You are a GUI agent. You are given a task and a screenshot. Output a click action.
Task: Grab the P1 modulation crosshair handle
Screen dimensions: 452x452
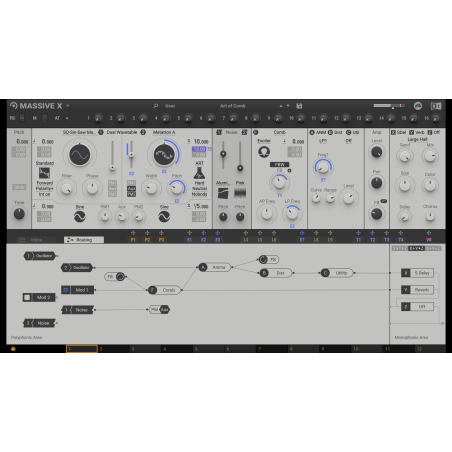click(x=133, y=233)
